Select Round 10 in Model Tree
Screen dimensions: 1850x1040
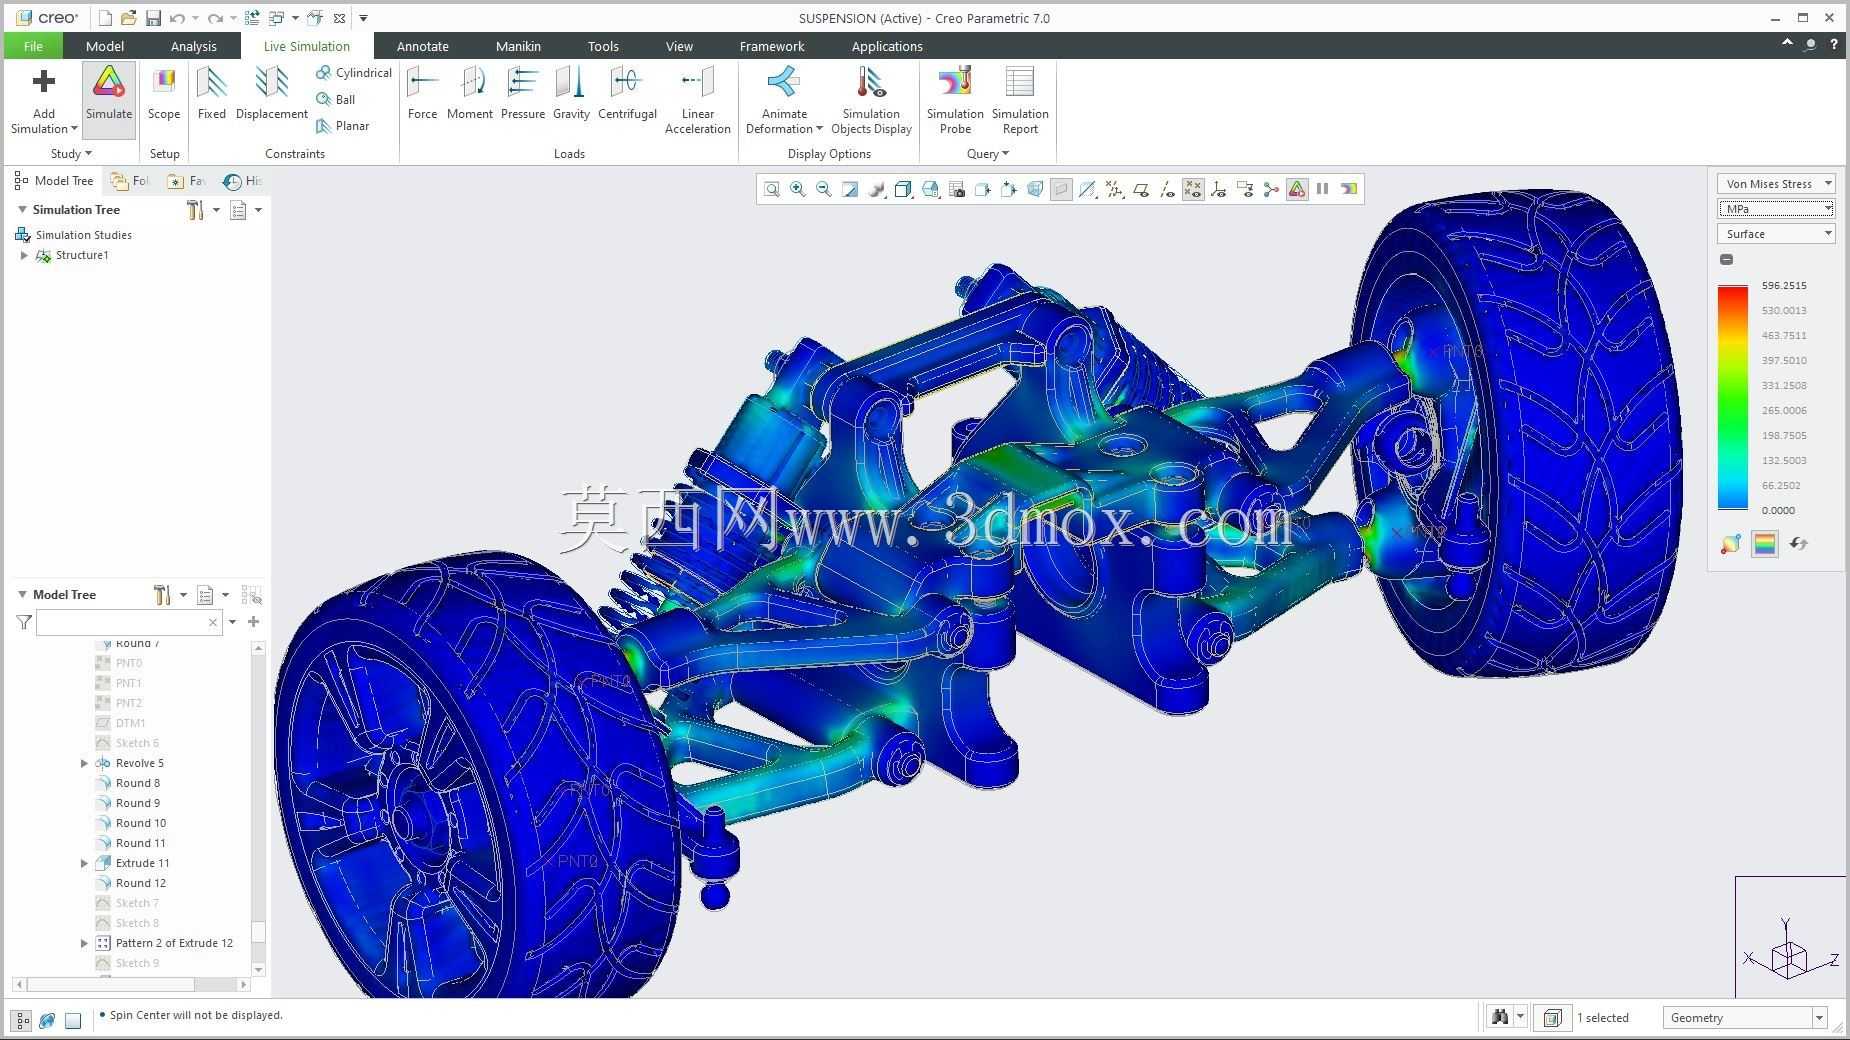click(140, 823)
